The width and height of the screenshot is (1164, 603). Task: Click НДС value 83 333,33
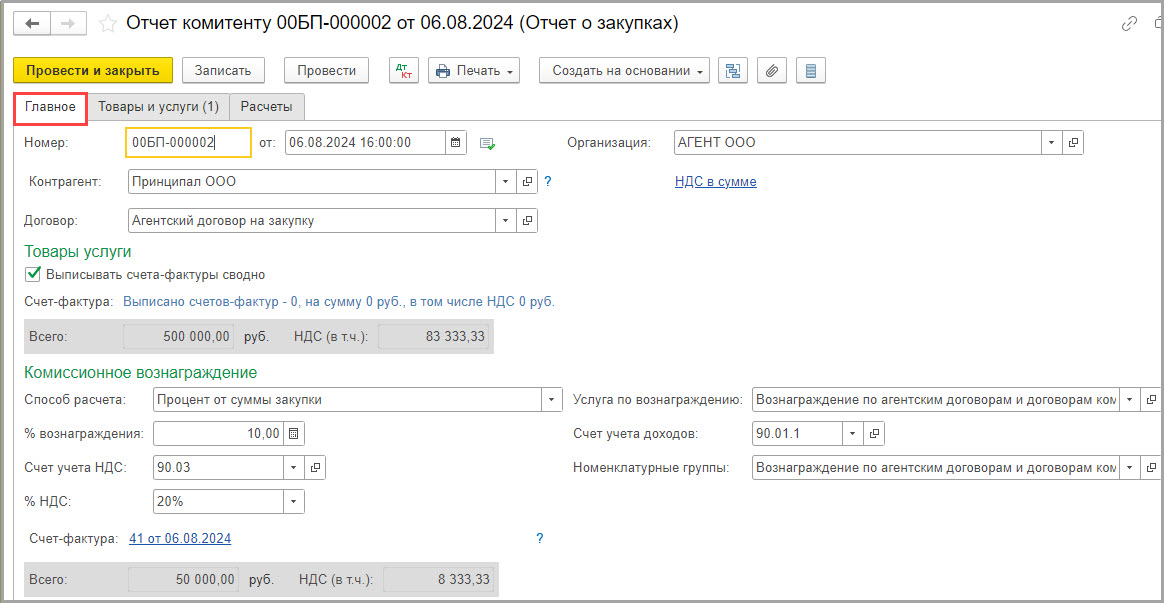pyautogui.click(x=434, y=336)
